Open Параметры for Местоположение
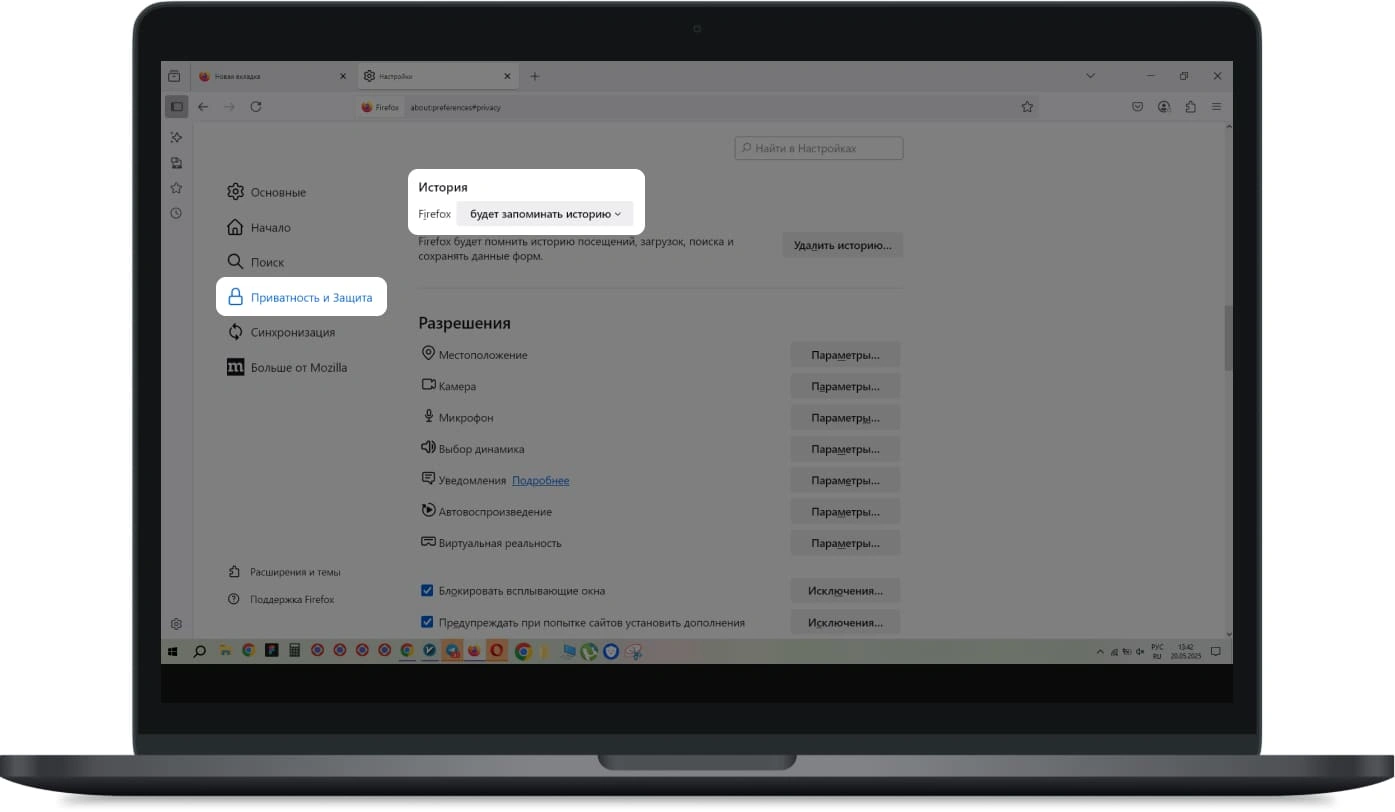 (x=845, y=355)
